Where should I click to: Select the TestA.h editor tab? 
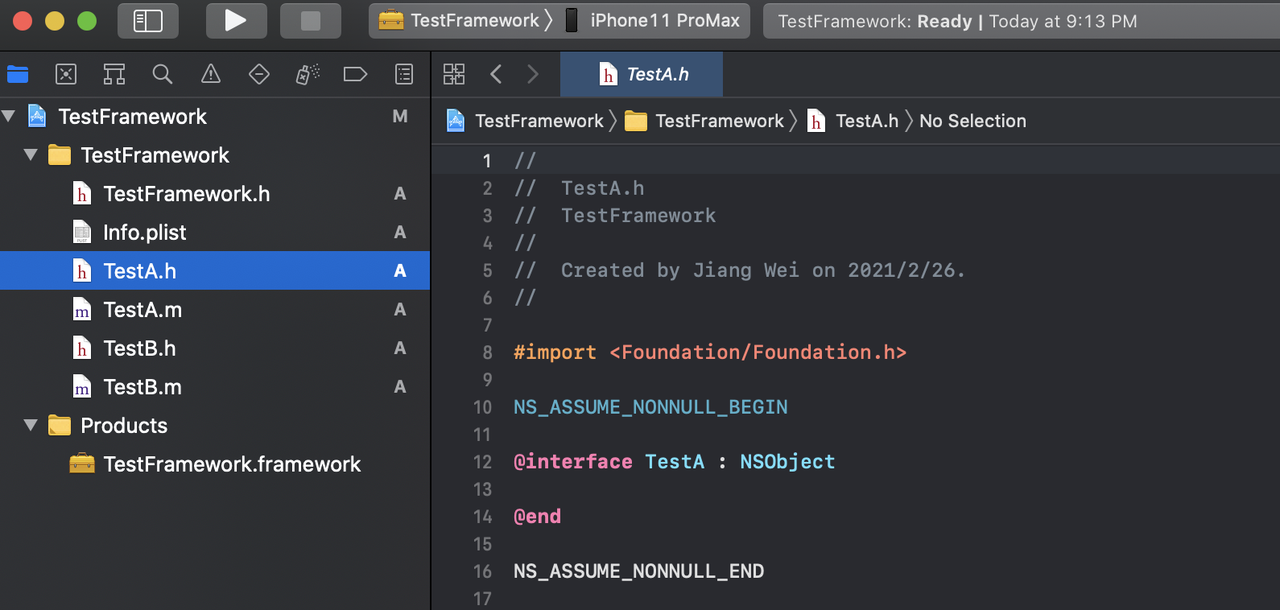point(641,74)
